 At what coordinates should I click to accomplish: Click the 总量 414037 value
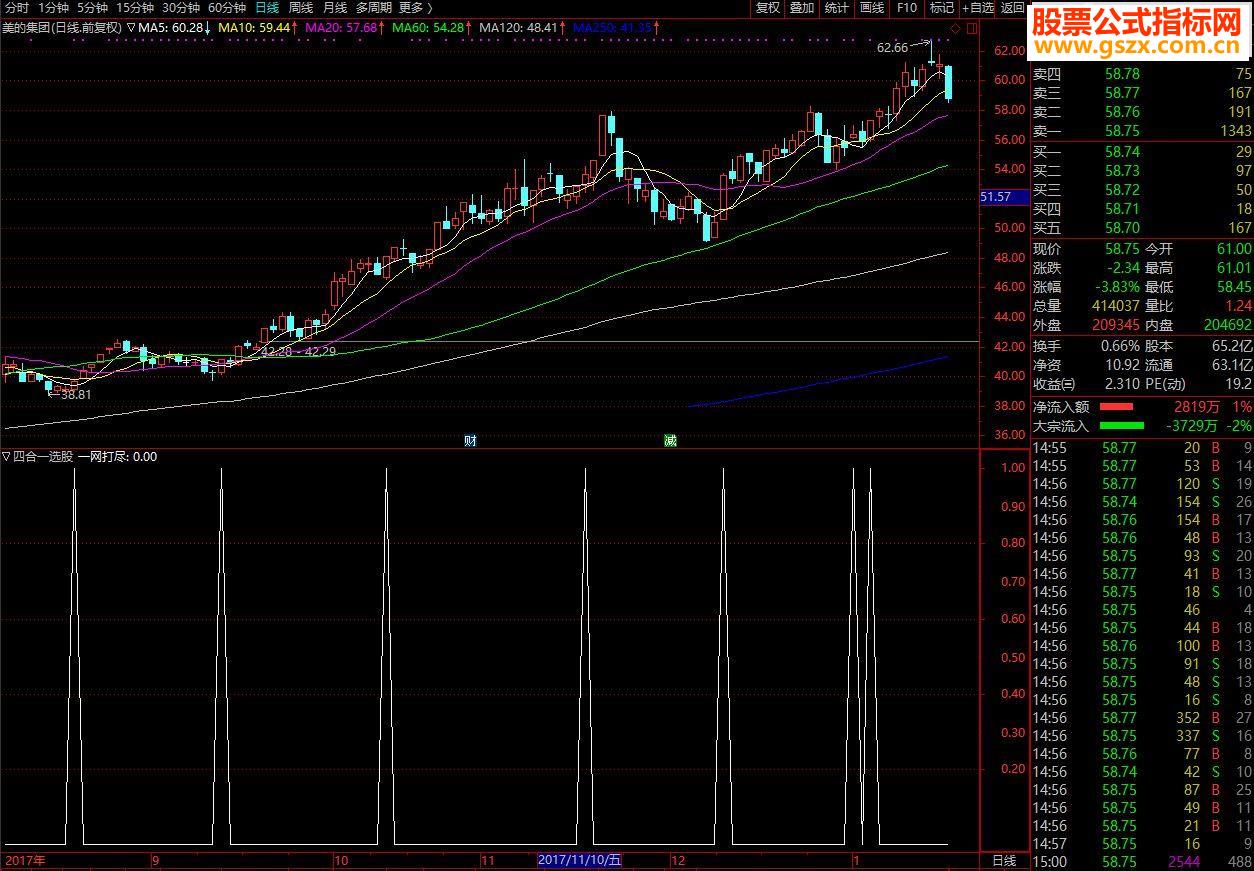(x=1115, y=306)
